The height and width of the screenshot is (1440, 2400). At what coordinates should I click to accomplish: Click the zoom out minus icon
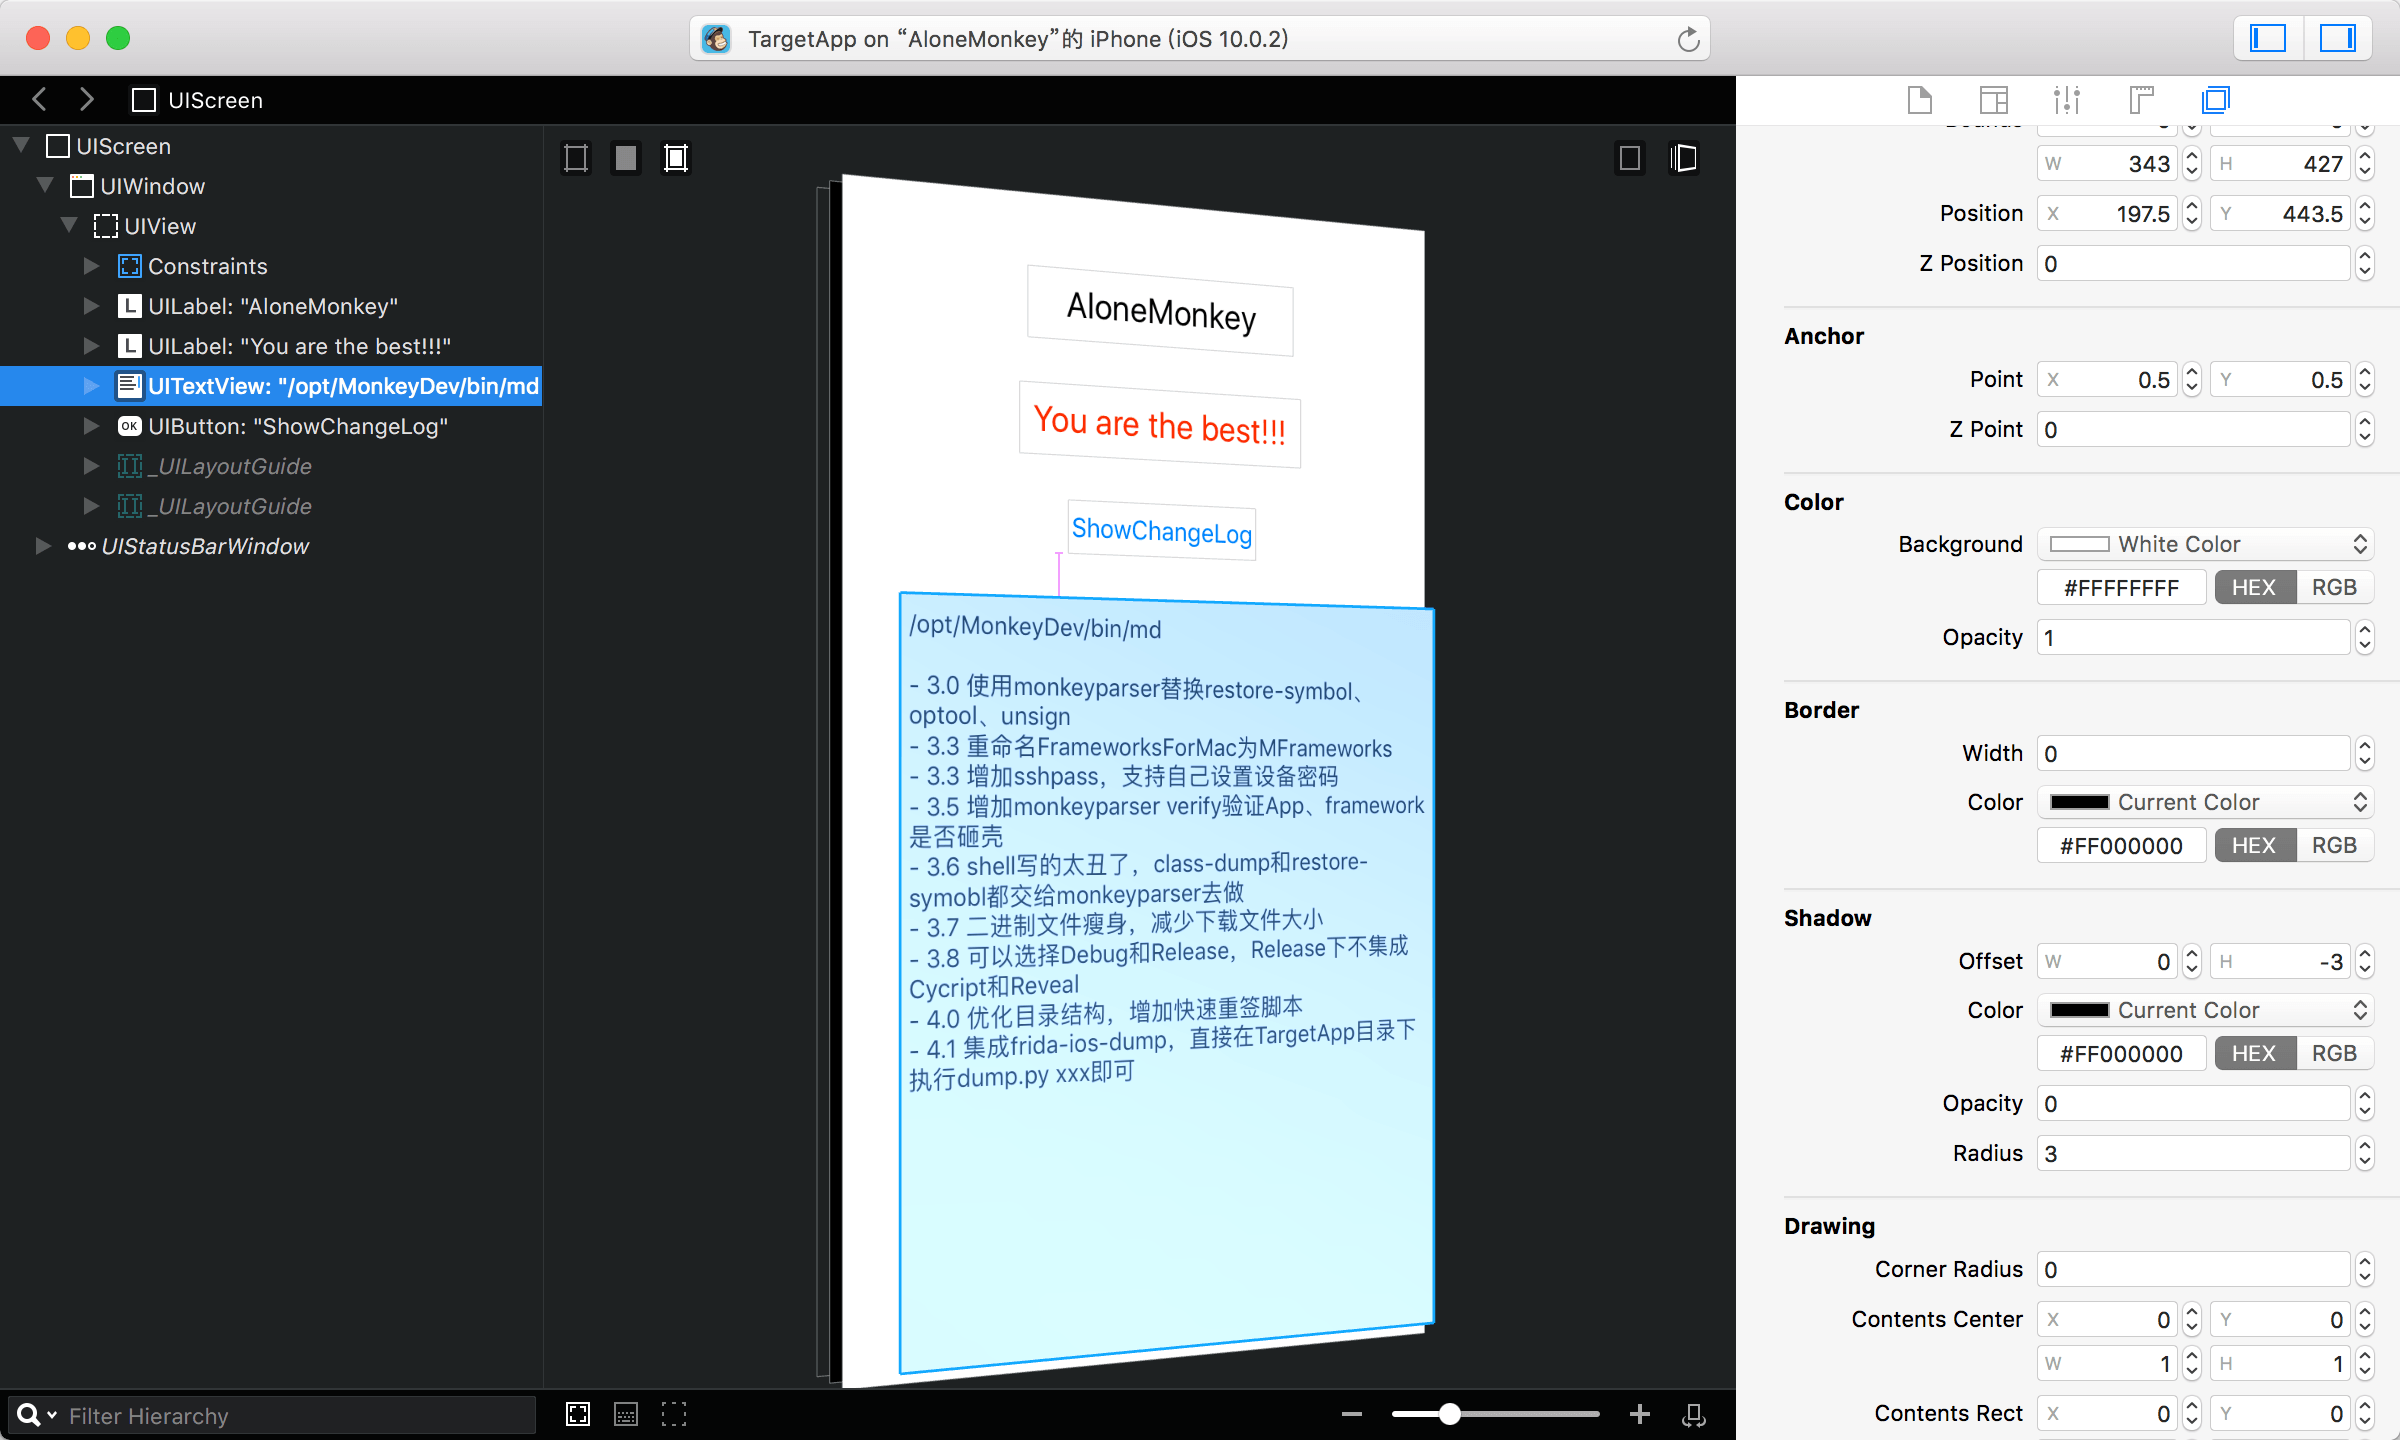tap(1352, 1414)
